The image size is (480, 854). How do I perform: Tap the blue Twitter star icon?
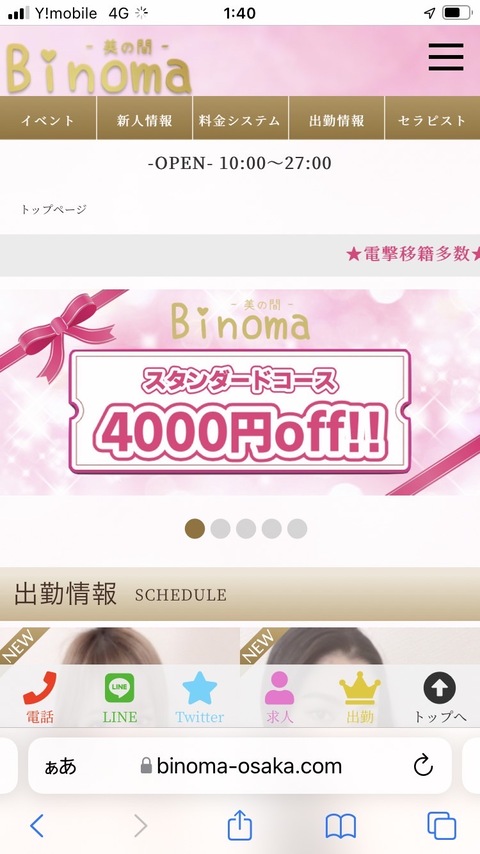tap(199, 688)
